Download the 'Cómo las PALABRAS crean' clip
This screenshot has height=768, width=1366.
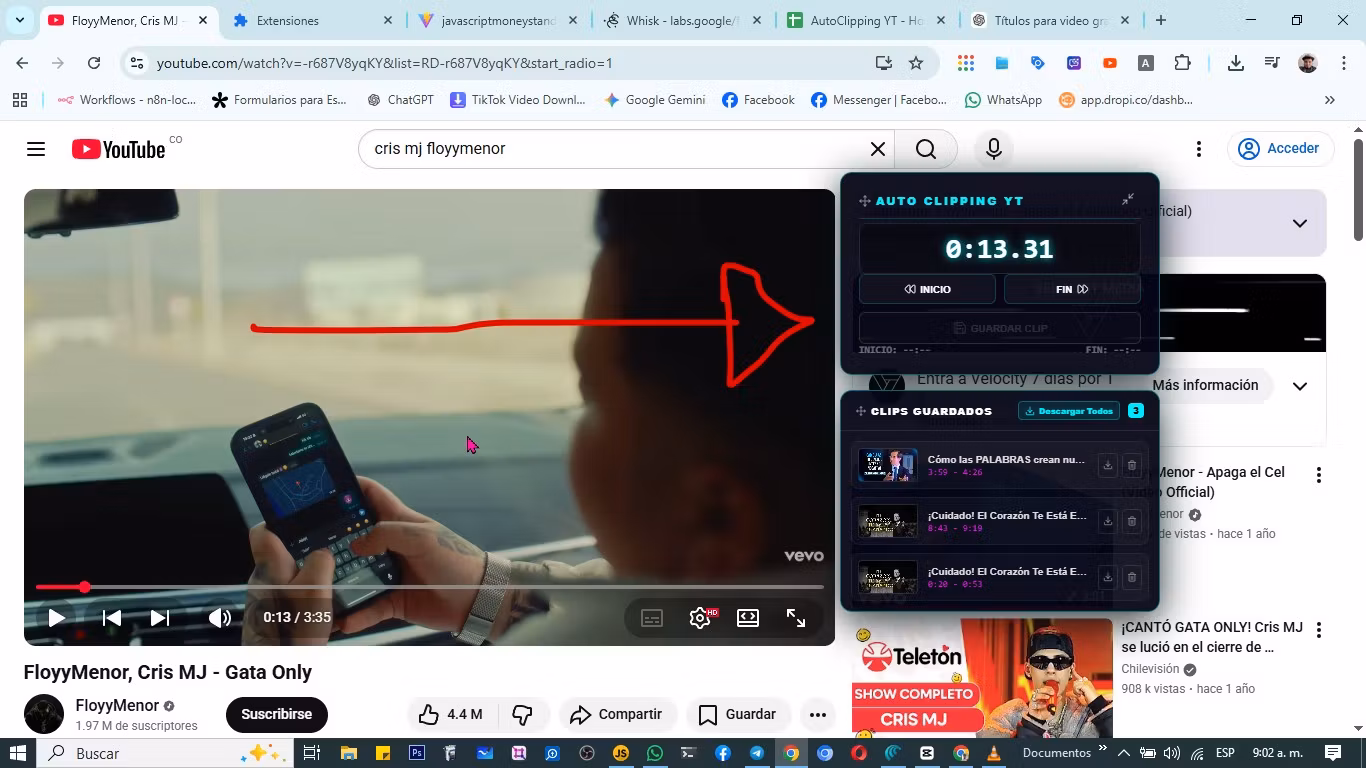coord(1107,465)
